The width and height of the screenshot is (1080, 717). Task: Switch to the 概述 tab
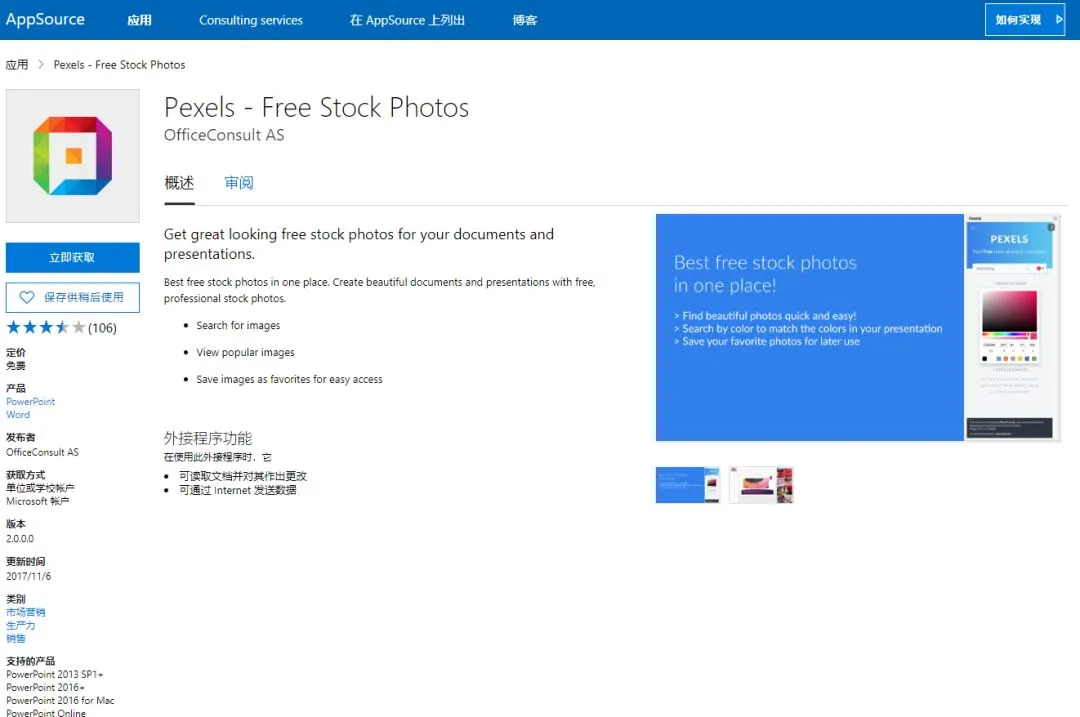click(x=179, y=183)
